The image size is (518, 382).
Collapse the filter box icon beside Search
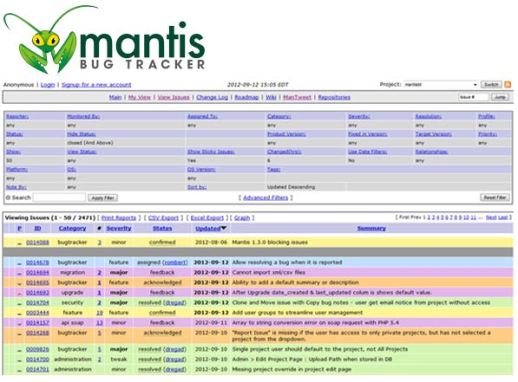(8, 198)
